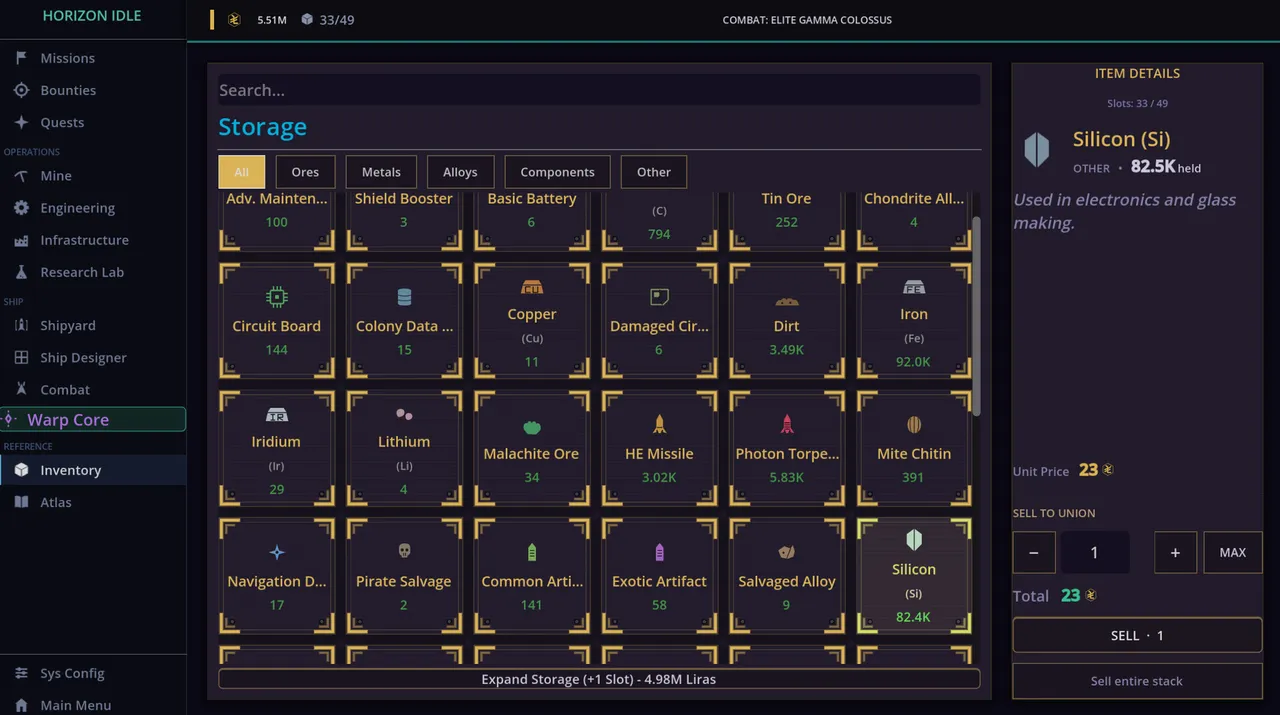Set sell quantity to MAX
Image resolution: width=1280 pixels, height=715 pixels.
tap(1233, 552)
